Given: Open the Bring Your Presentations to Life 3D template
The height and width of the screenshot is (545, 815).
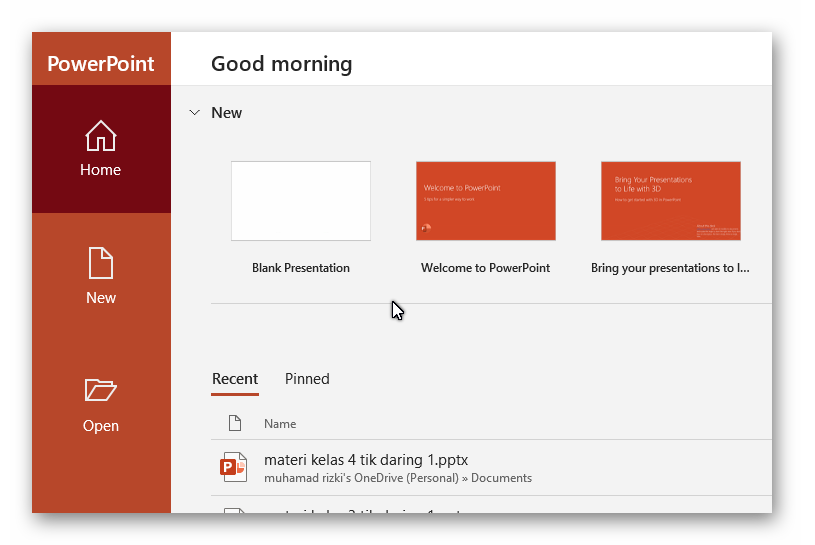Looking at the screenshot, I should pyautogui.click(x=671, y=201).
